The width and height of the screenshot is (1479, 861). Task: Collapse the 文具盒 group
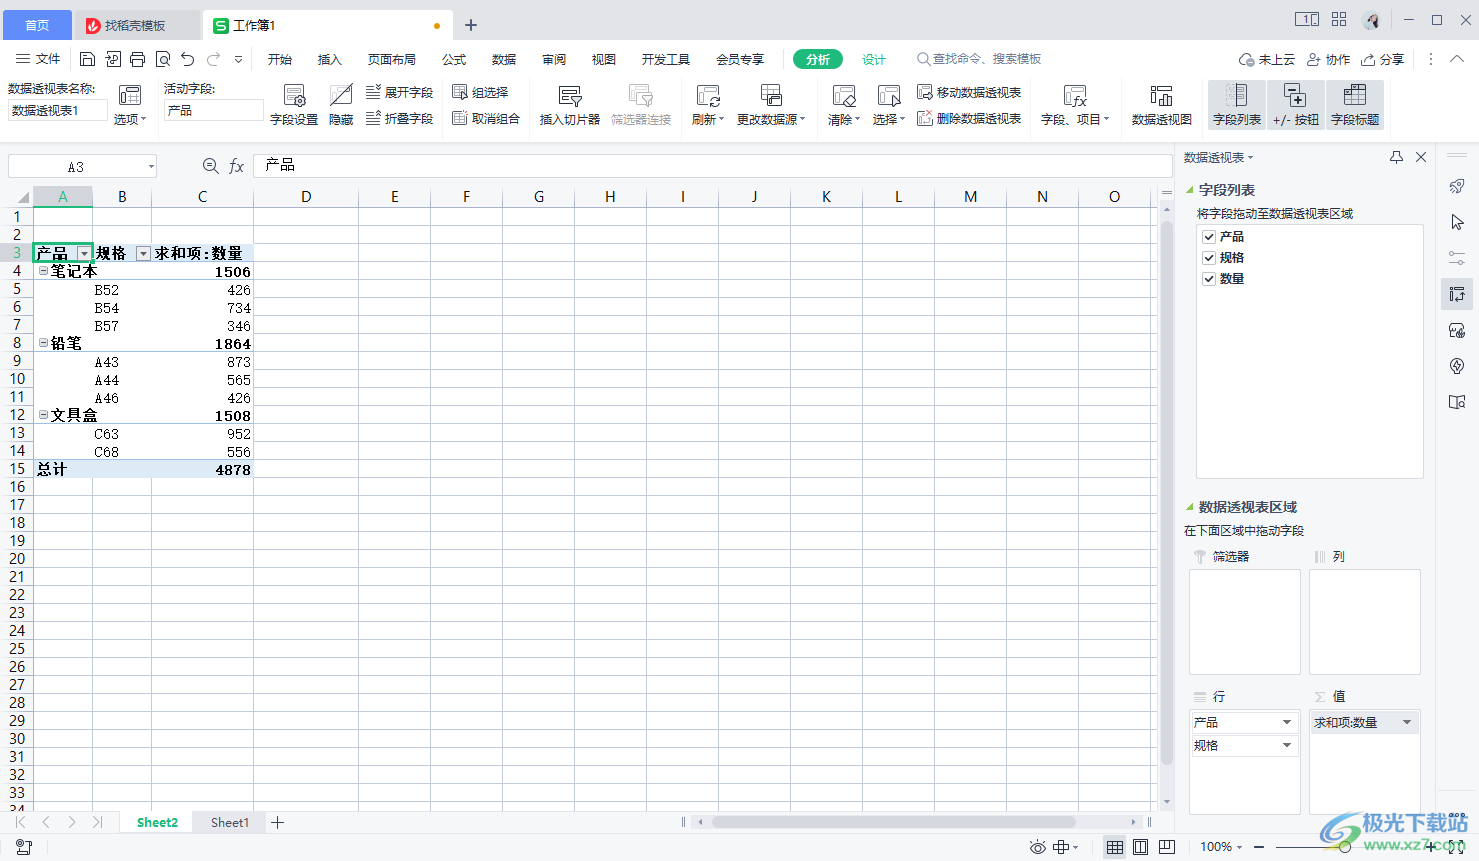pyautogui.click(x=43, y=414)
